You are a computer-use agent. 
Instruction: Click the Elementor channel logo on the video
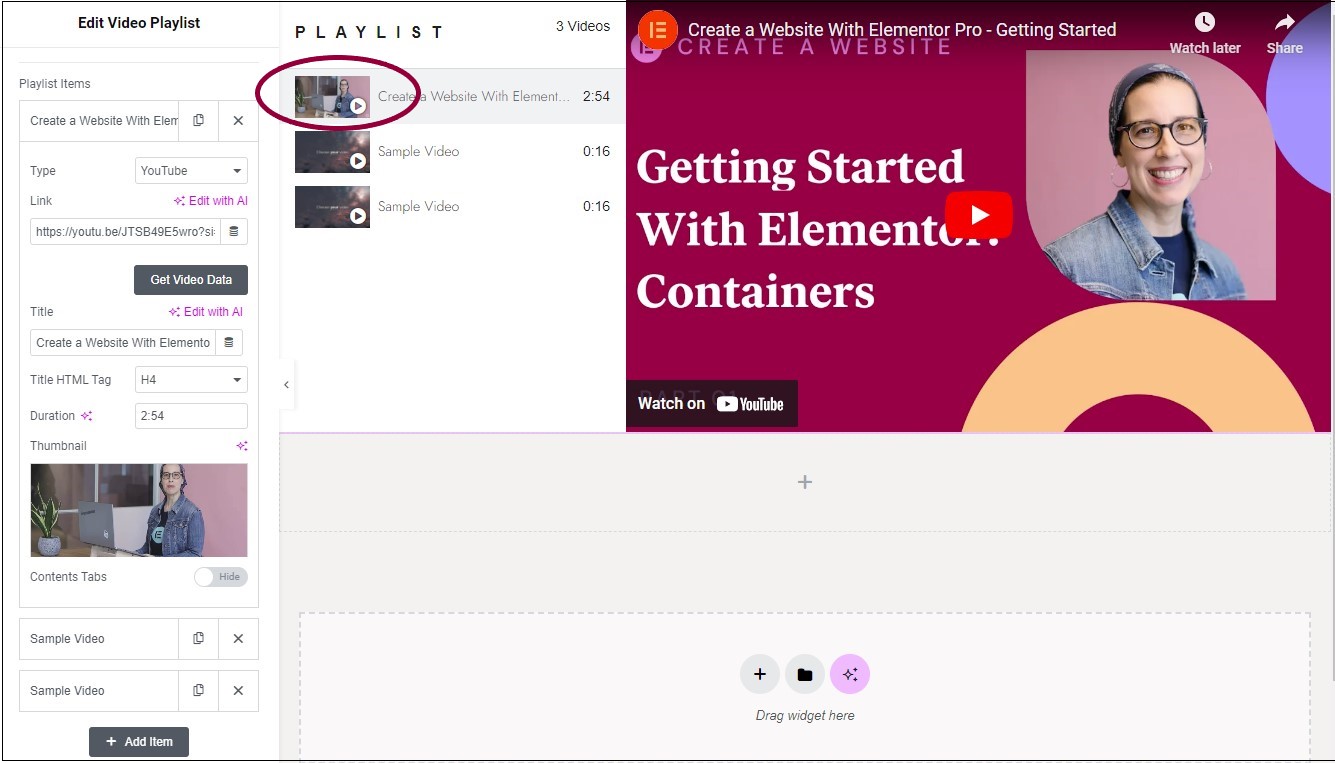pyautogui.click(x=657, y=30)
